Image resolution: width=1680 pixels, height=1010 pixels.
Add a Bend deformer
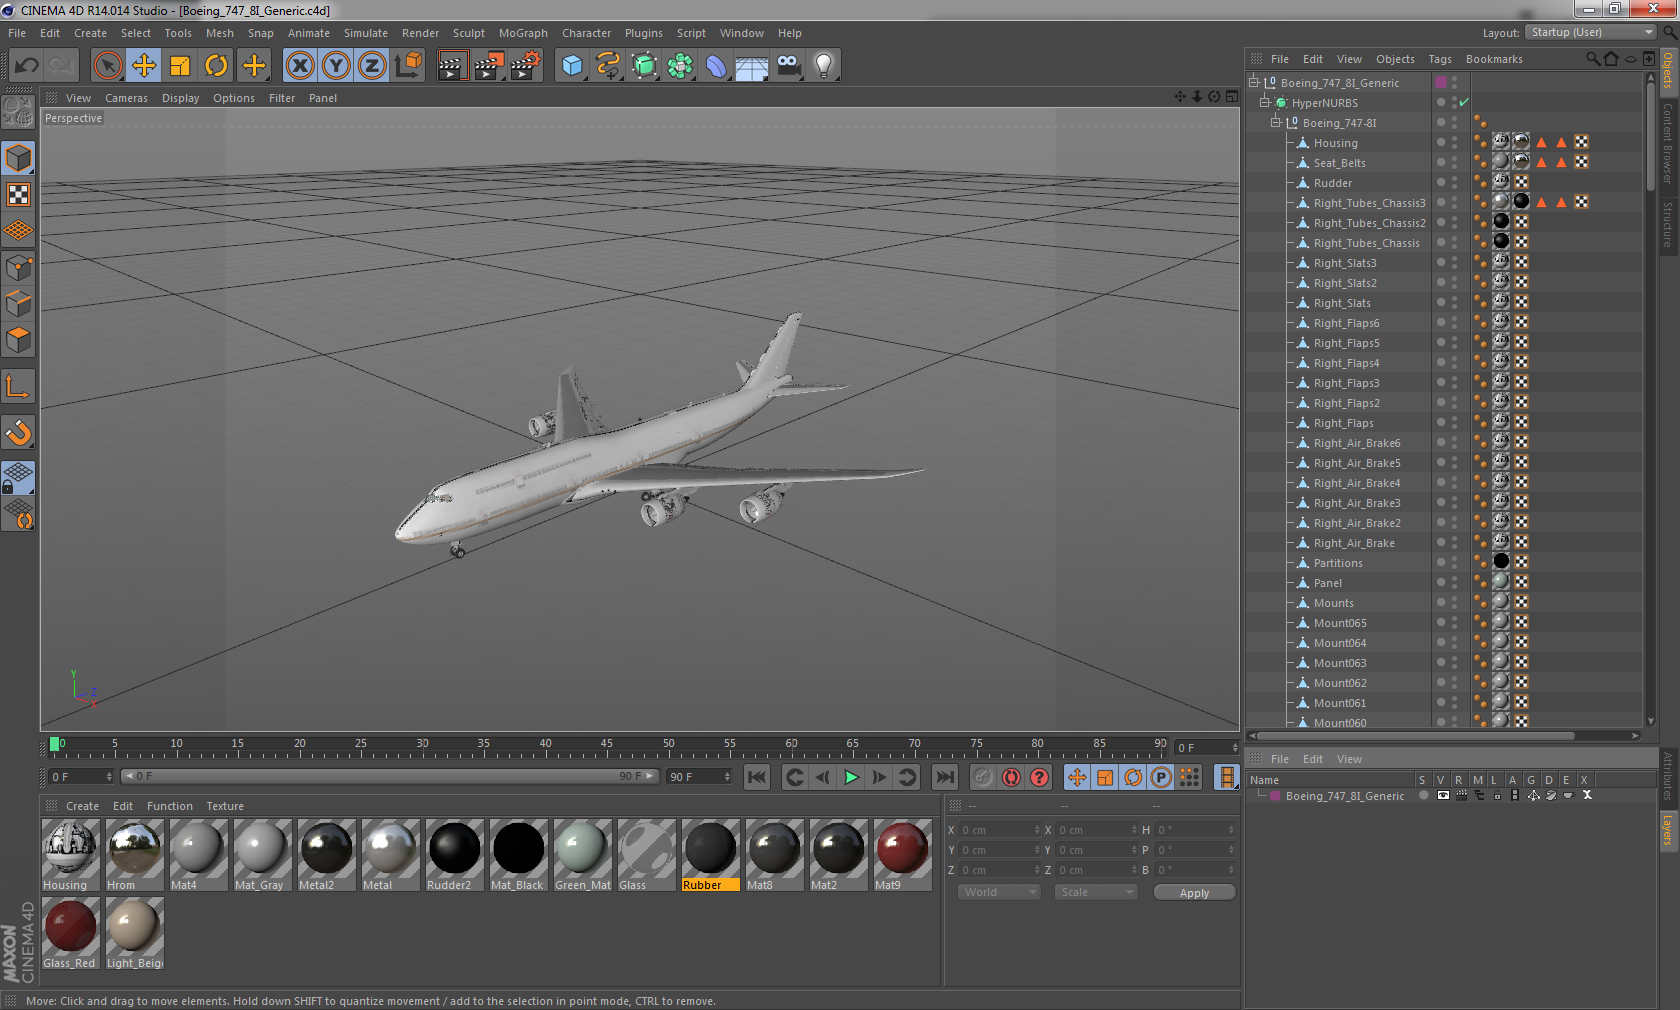(716, 66)
